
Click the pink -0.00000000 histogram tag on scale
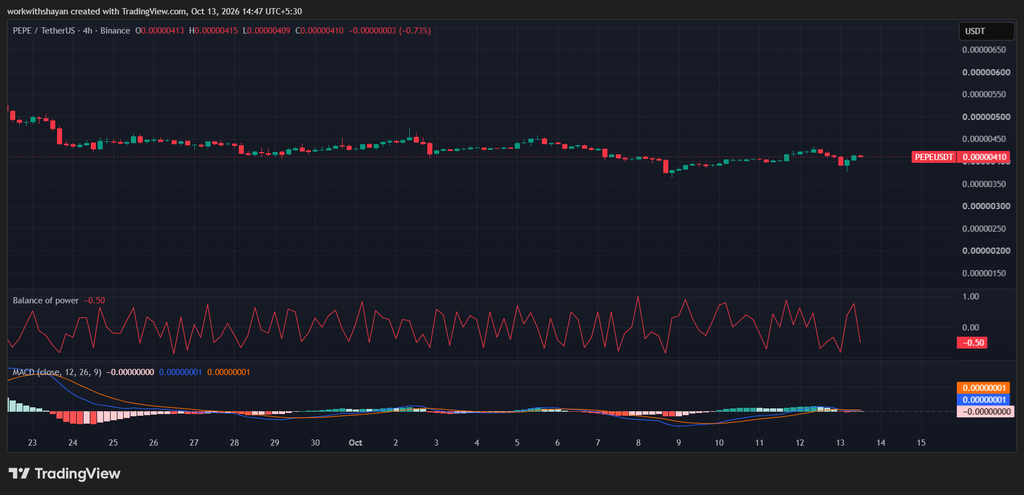(985, 411)
